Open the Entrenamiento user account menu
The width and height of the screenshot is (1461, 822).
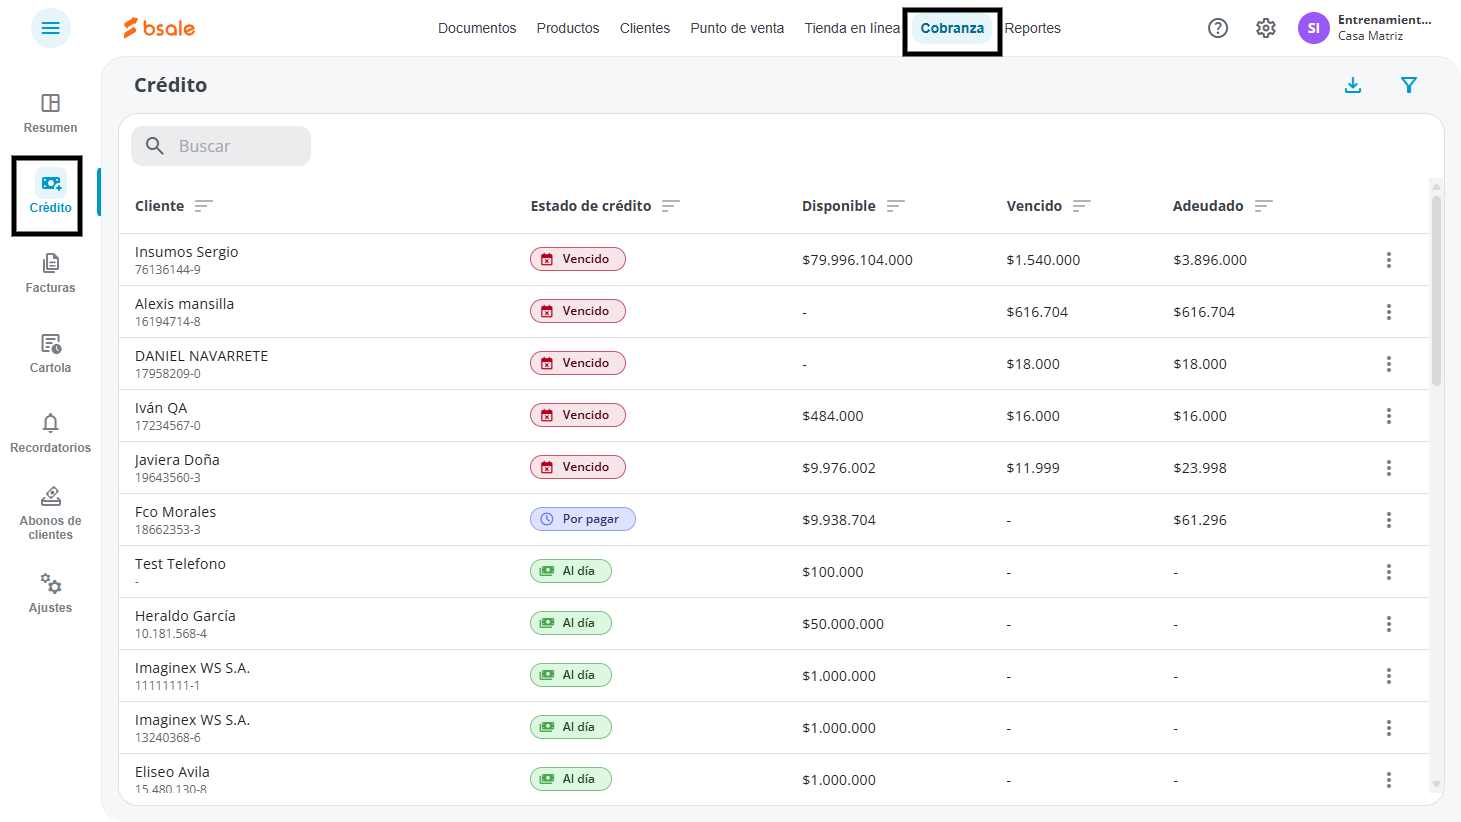coord(1366,28)
